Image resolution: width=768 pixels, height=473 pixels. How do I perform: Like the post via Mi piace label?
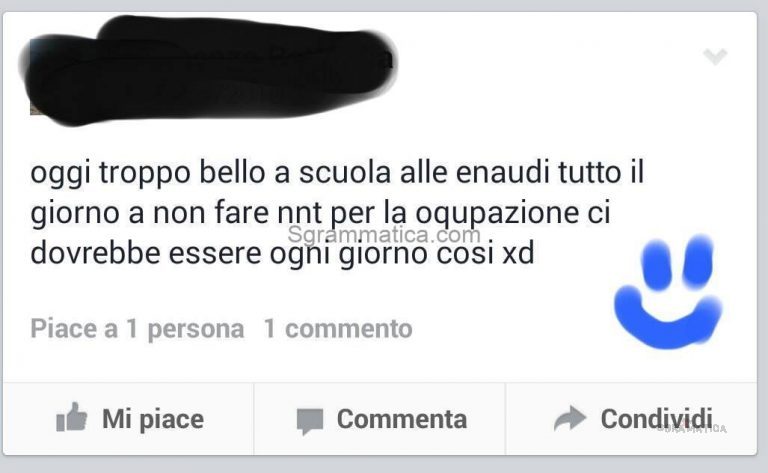coord(153,420)
